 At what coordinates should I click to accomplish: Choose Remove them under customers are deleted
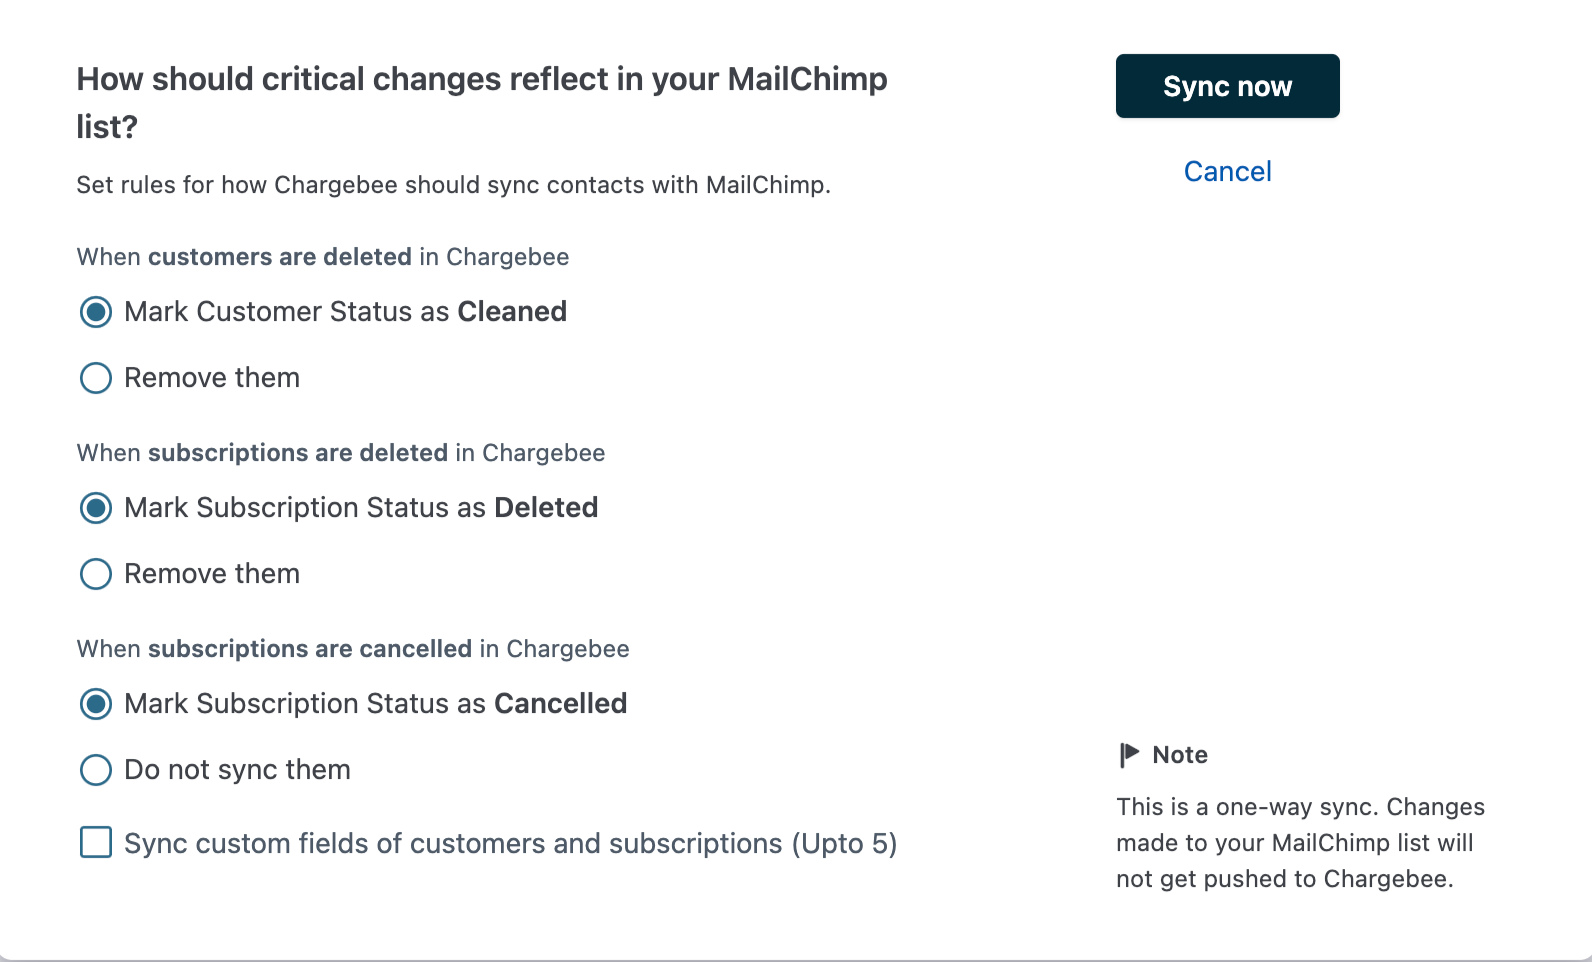tap(96, 378)
